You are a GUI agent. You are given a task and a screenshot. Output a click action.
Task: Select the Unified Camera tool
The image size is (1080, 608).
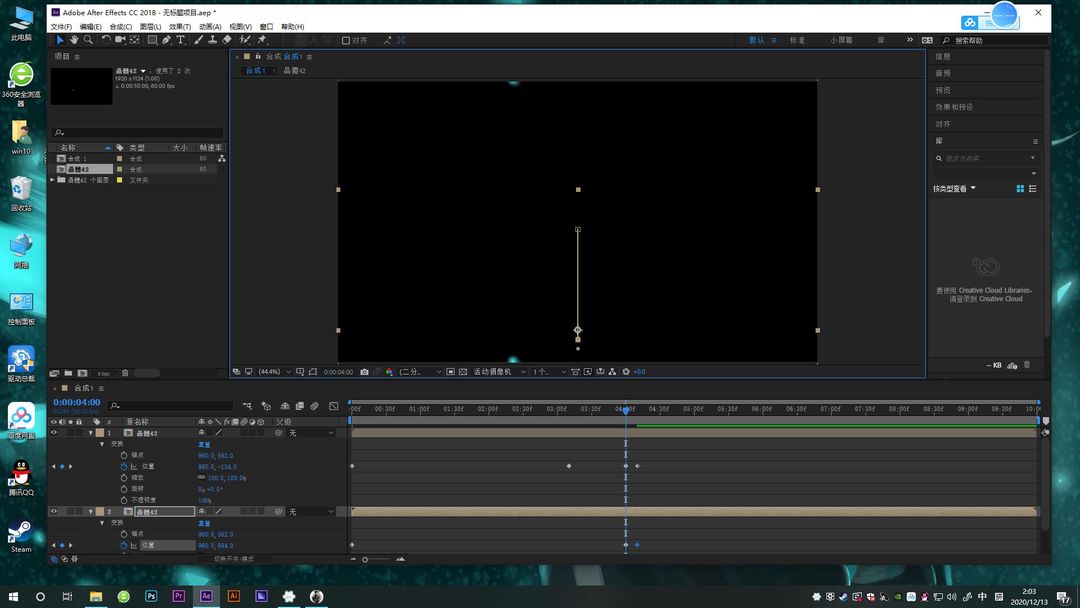(x=121, y=40)
